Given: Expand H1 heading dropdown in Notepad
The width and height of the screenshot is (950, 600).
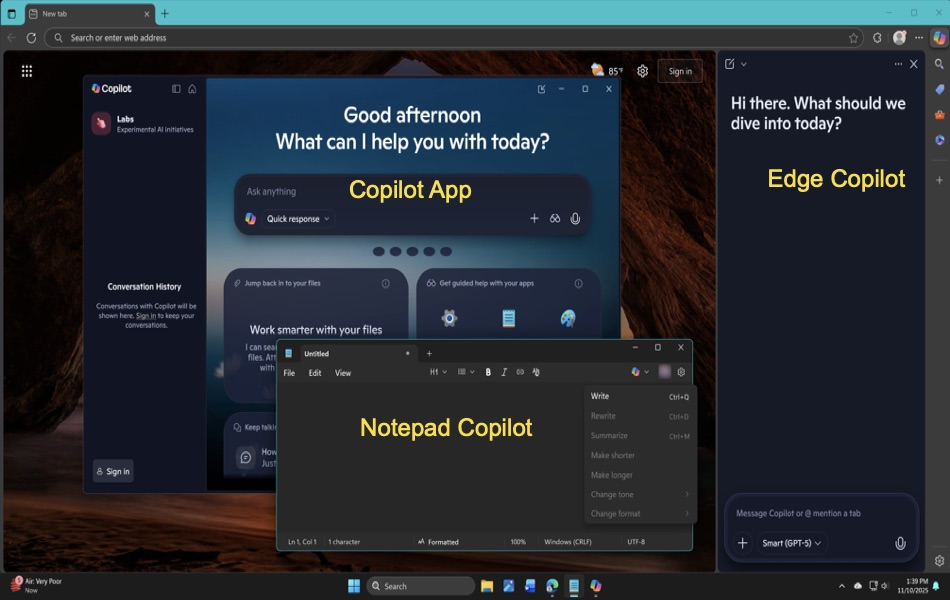Looking at the screenshot, I should (438, 372).
